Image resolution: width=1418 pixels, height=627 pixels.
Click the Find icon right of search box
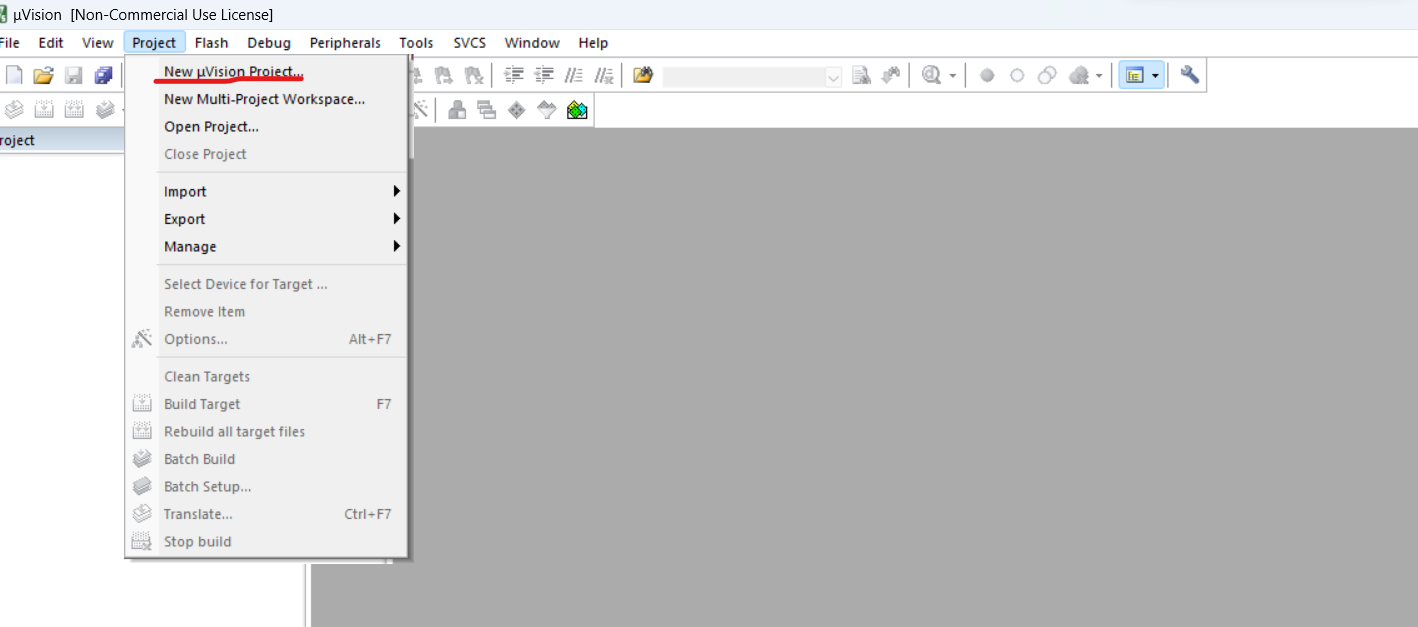[861, 75]
